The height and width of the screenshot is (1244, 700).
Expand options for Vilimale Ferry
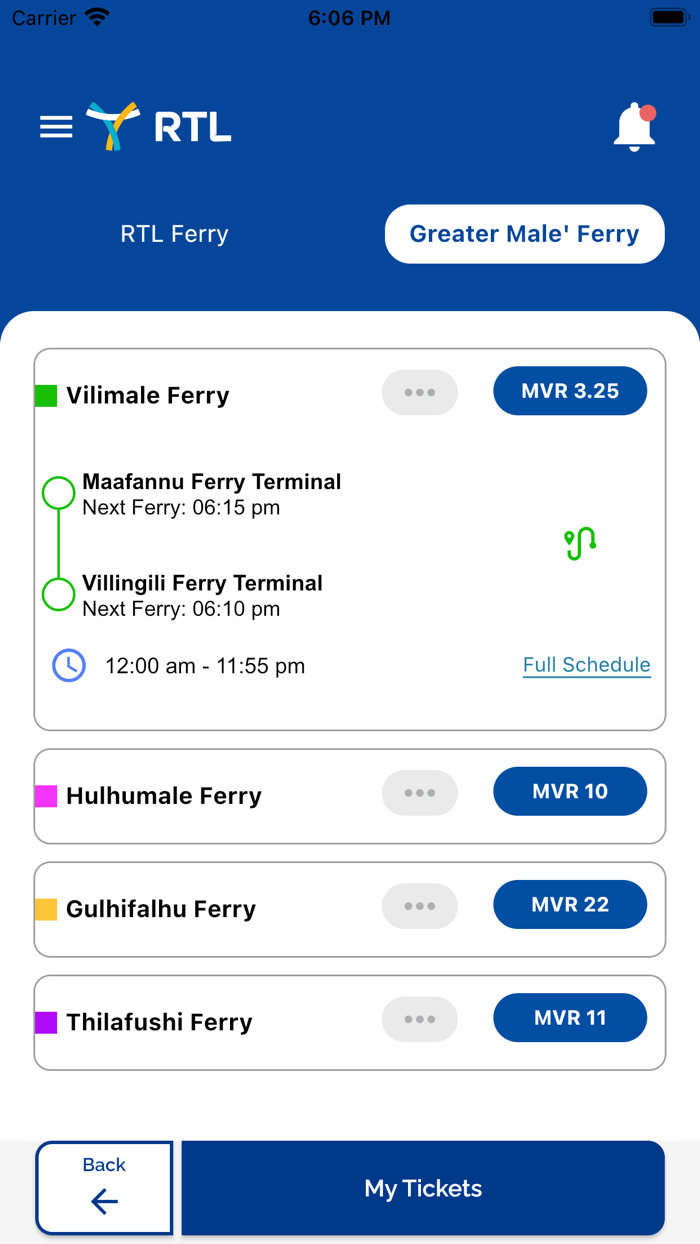419,392
